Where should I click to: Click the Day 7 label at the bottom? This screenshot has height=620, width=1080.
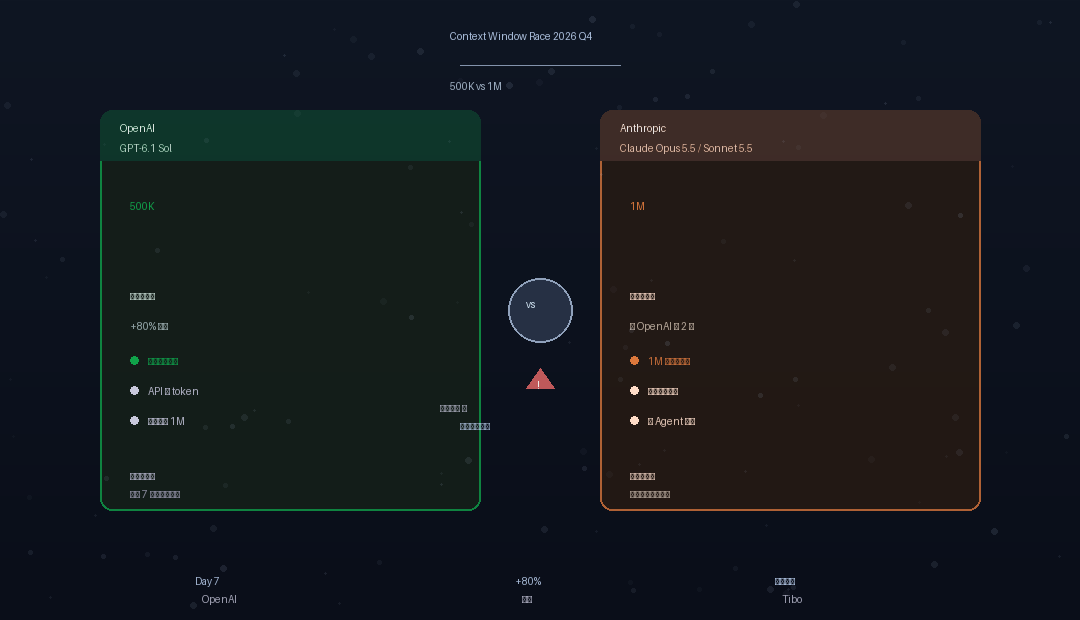coord(207,581)
